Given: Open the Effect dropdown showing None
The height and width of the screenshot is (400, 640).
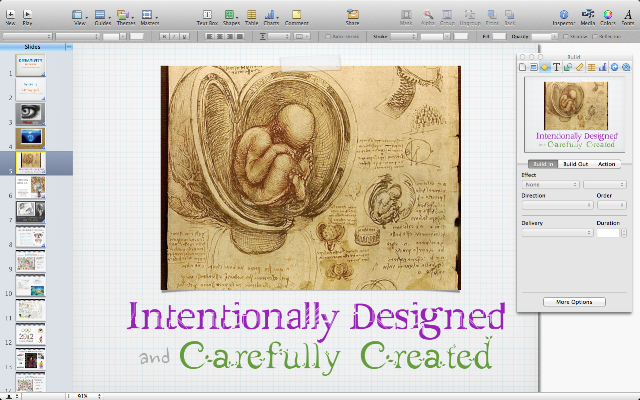Looking at the screenshot, I should (x=550, y=185).
